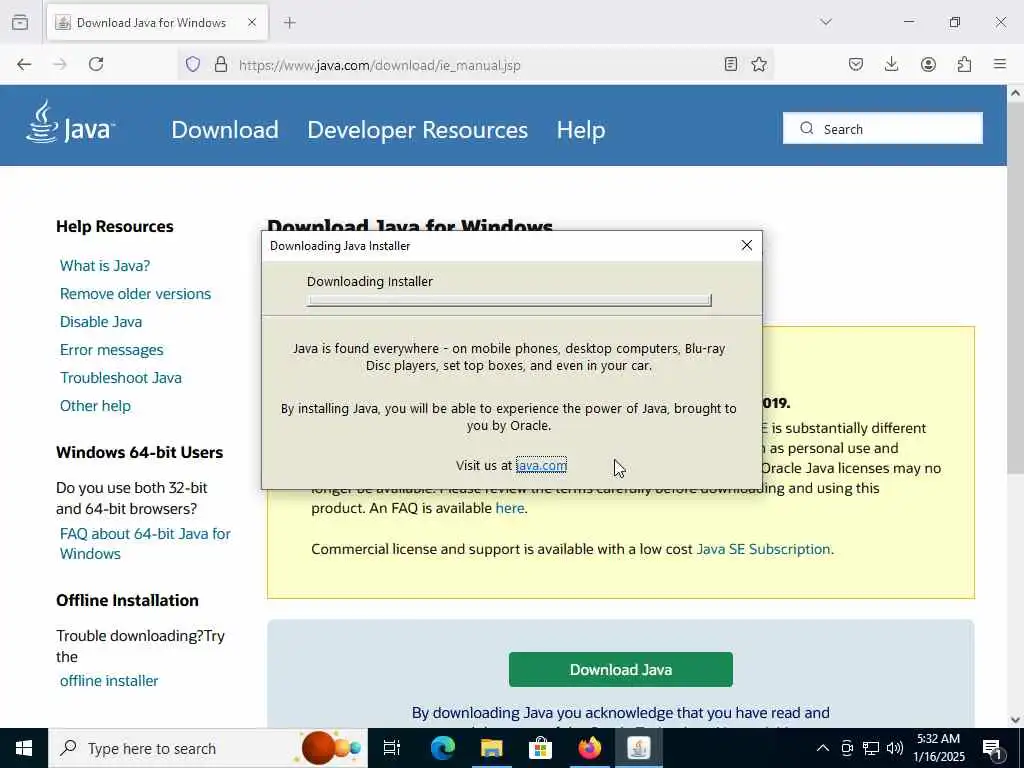Save page to Pocket
The image size is (1024, 768).
pyautogui.click(x=856, y=64)
